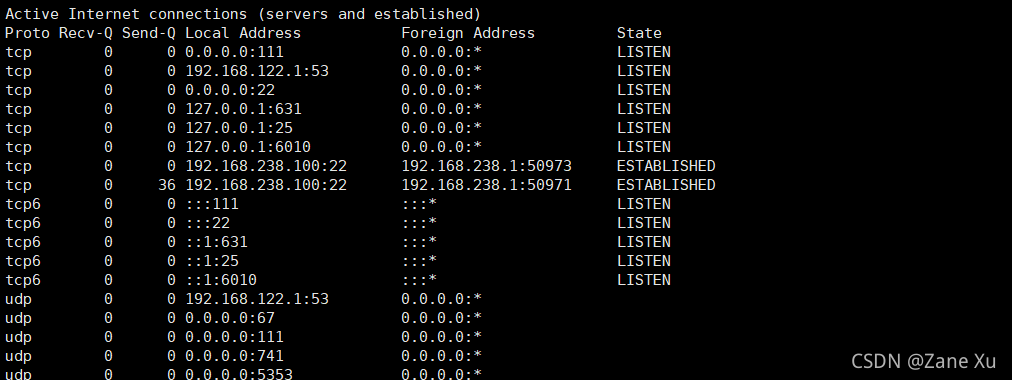Click ESTABLISHED in the 50971 connection row
This screenshot has height=380, width=1012.
[x=666, y=185]
